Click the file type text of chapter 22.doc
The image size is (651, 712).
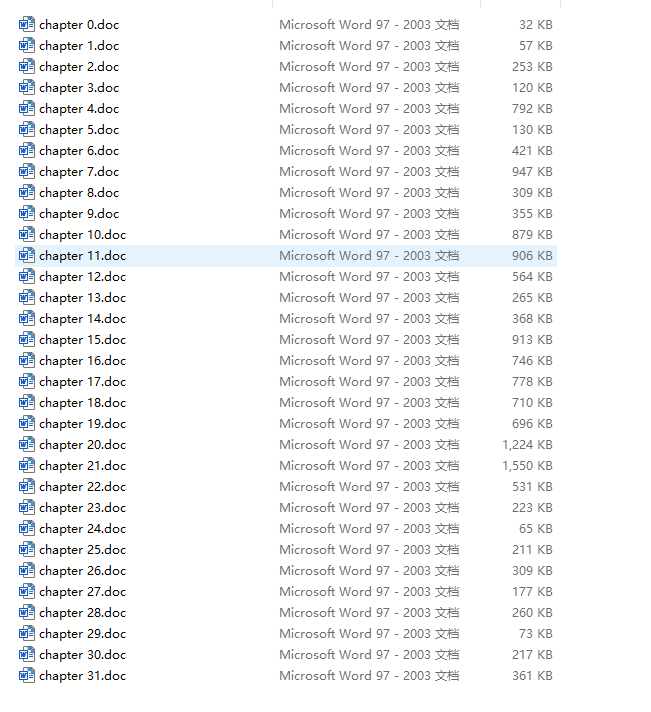[369, 486]
